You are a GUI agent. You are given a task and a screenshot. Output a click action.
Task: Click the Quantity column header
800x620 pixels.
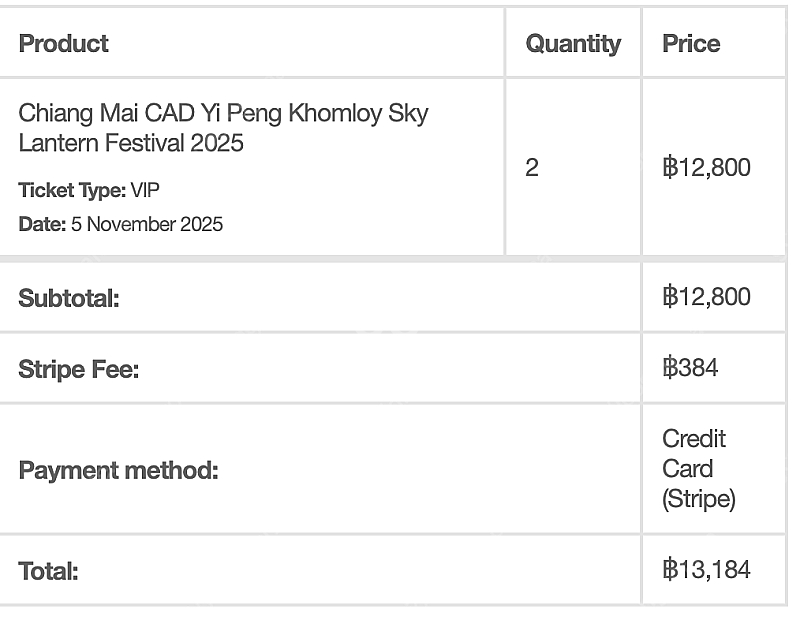point(573,44)
